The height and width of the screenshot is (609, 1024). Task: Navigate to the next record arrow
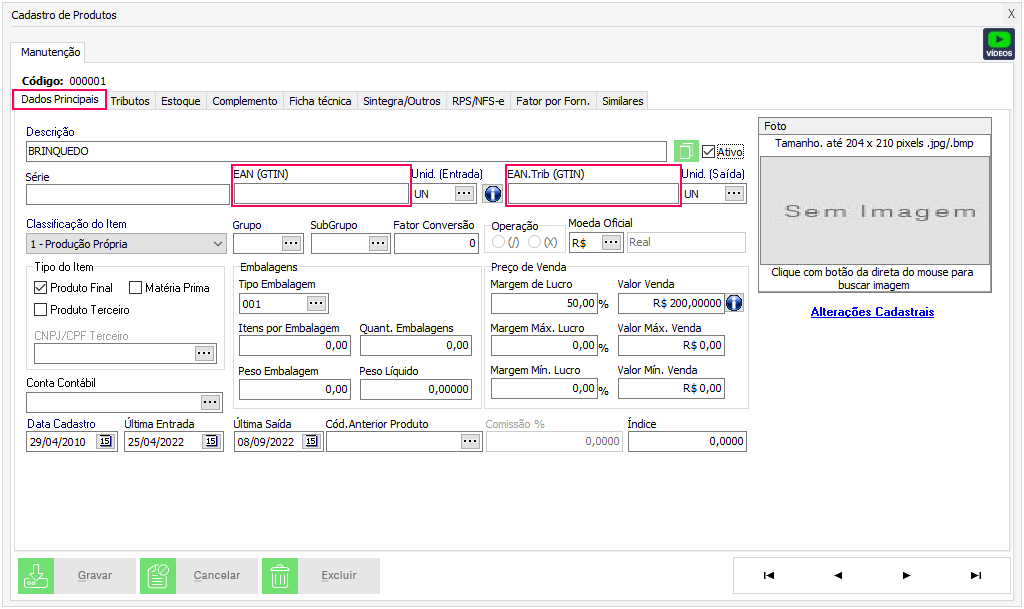pyautogui.click(x=906, y=575)
